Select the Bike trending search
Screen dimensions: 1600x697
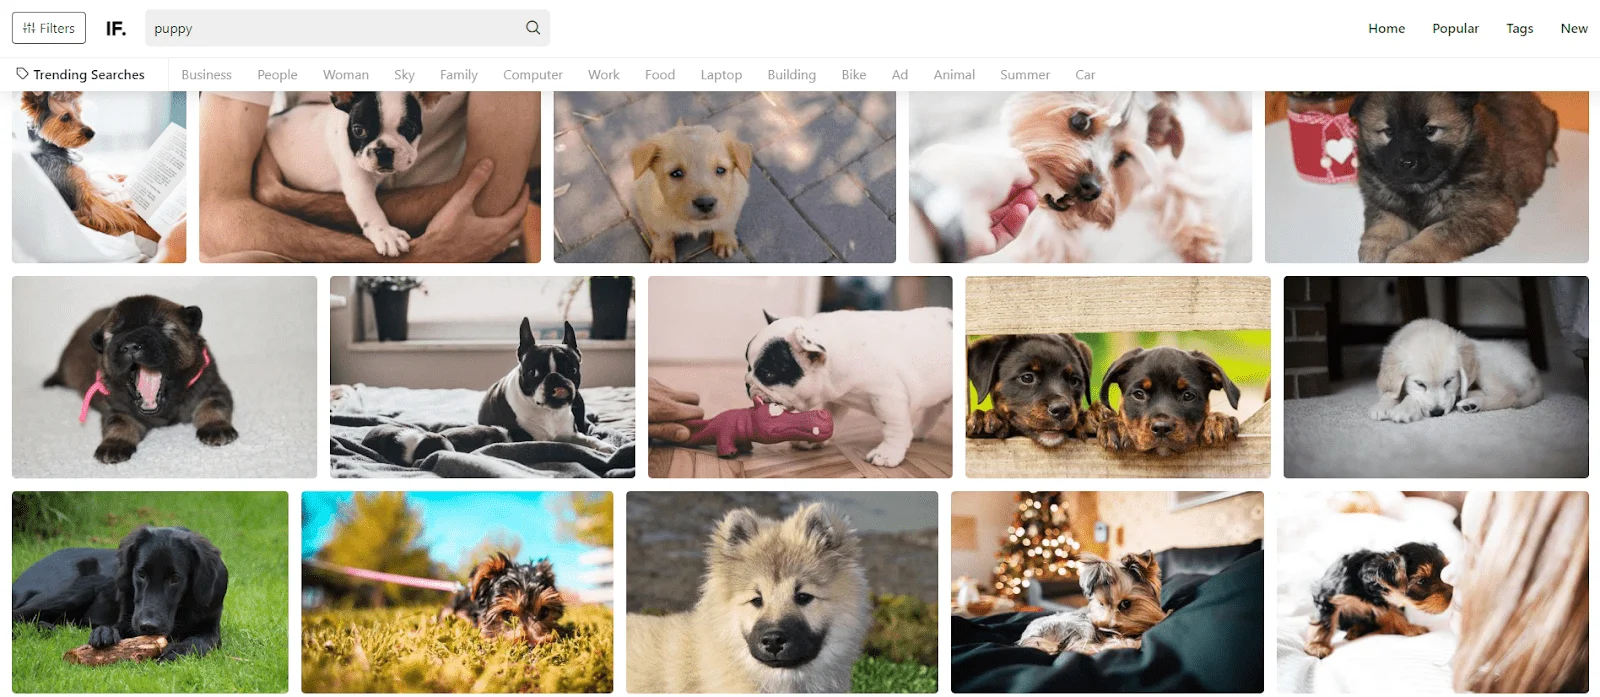854,75
